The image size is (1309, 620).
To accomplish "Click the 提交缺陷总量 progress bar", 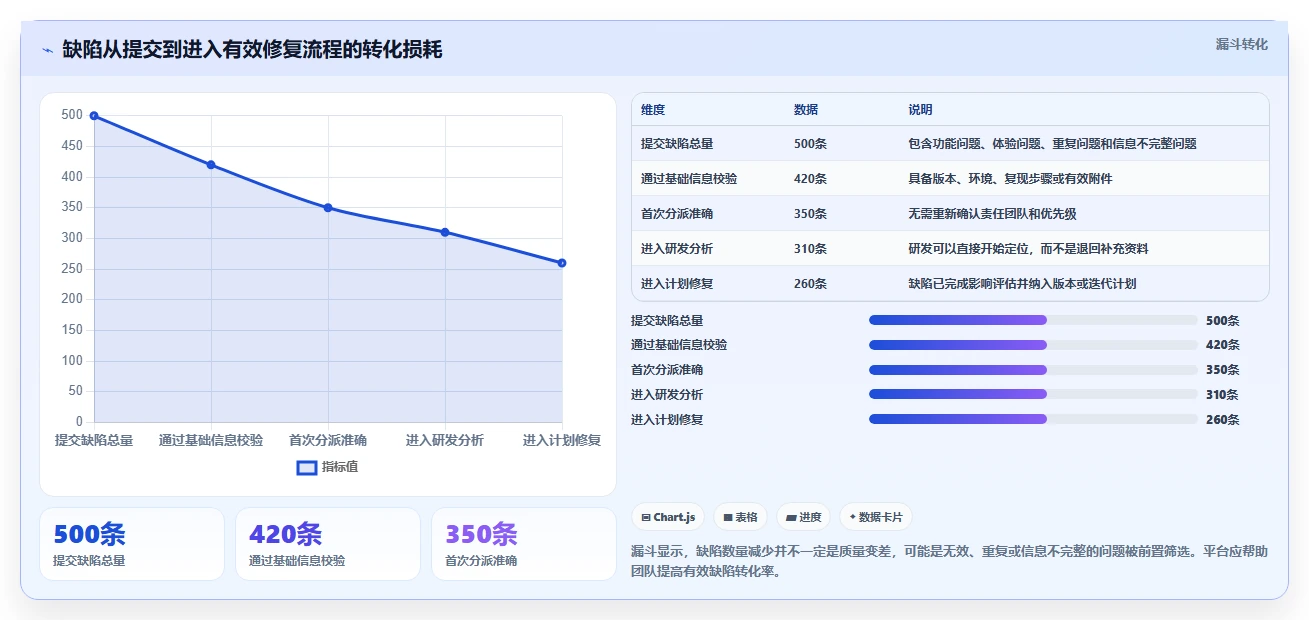I will [1033, 320].
